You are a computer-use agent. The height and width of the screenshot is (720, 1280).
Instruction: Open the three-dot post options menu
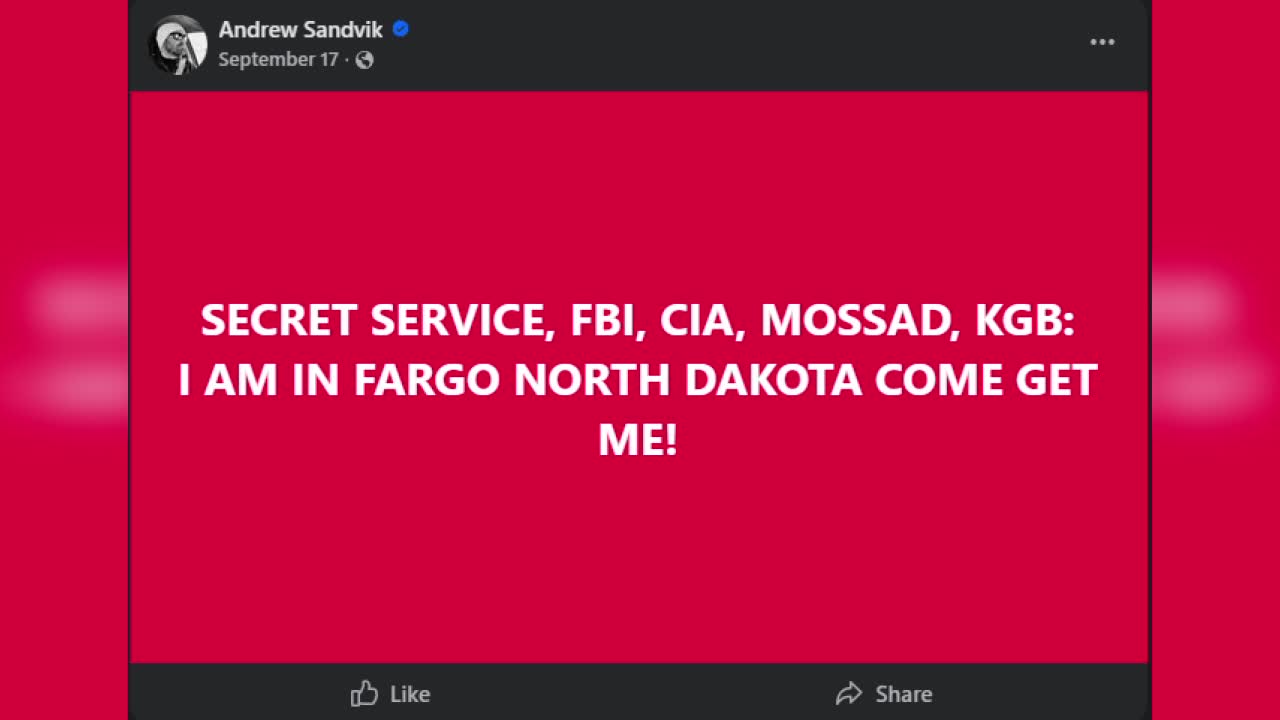(1102, 42)
